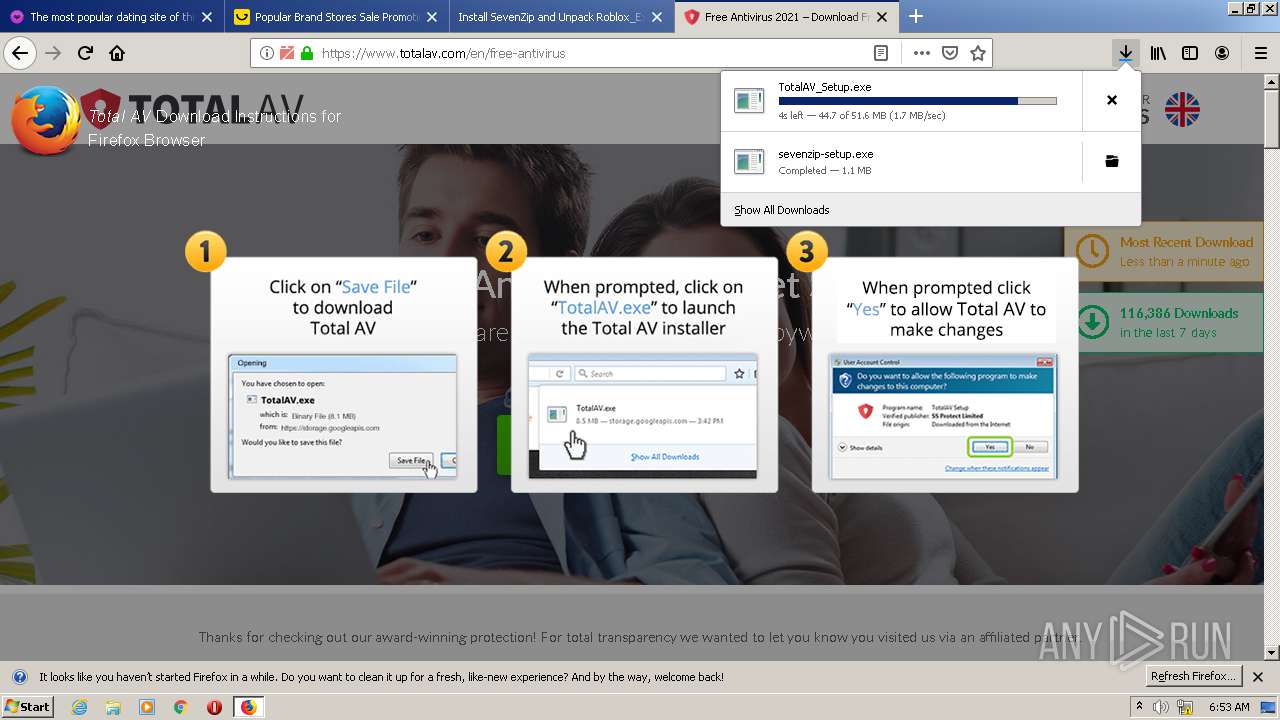Click the step 1 Save File instruction image
This screenshot has height=720, width=1280.
(x=342, y=416)
